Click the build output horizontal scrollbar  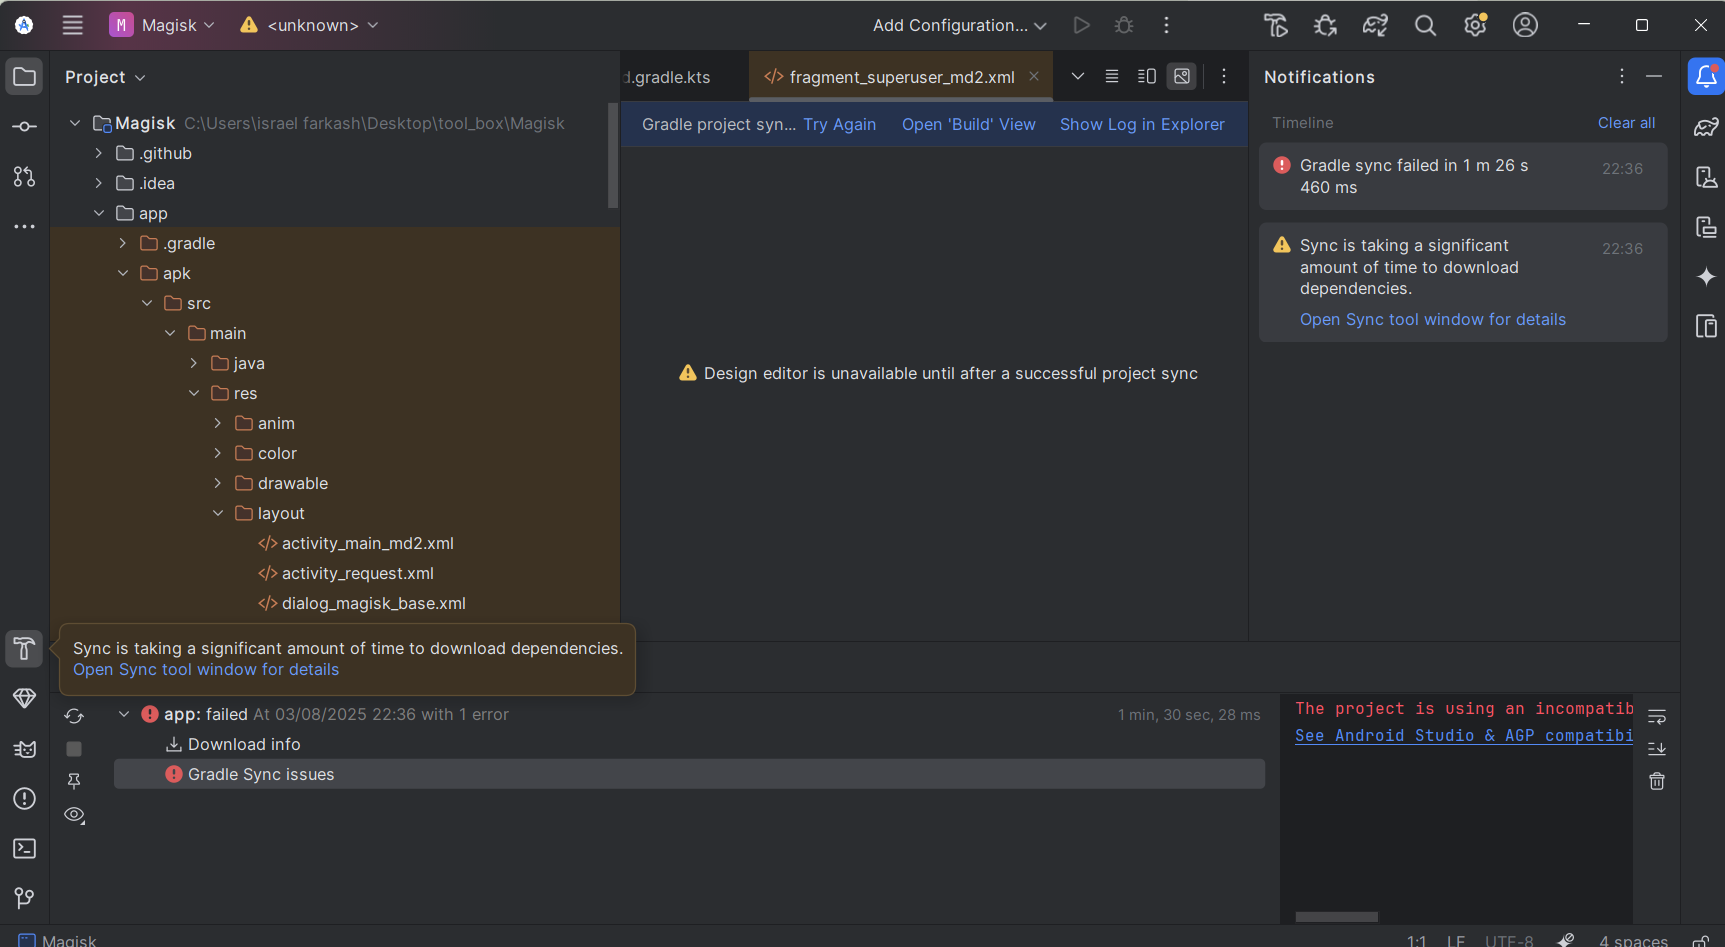click(1336, 916)
